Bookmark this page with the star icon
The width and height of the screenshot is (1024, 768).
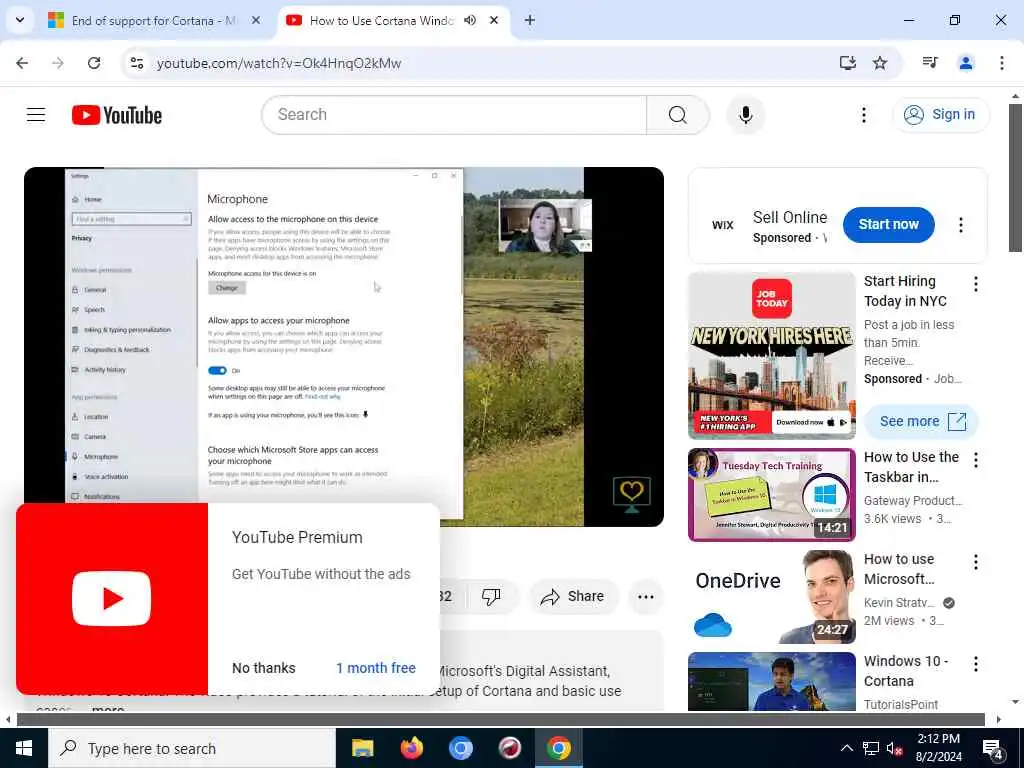880,63
